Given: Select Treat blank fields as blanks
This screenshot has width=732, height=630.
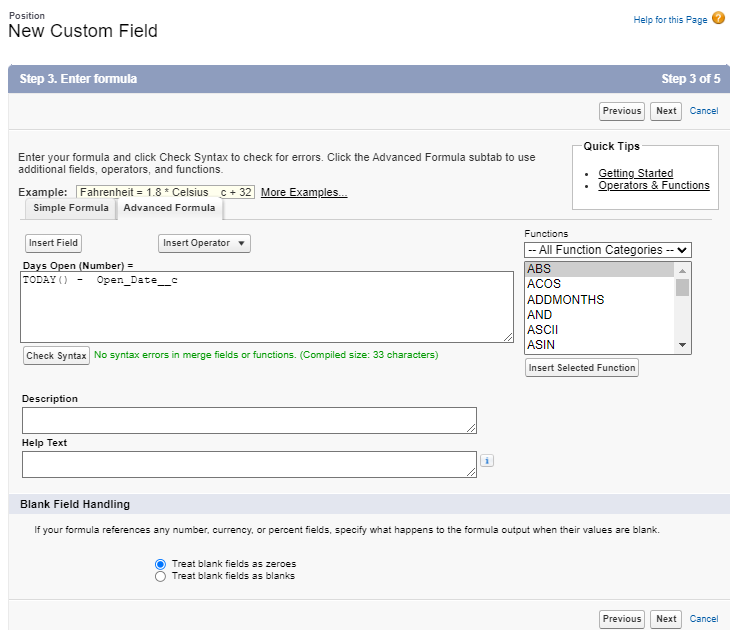Looking at the screenshot, I should click(161, 576).
